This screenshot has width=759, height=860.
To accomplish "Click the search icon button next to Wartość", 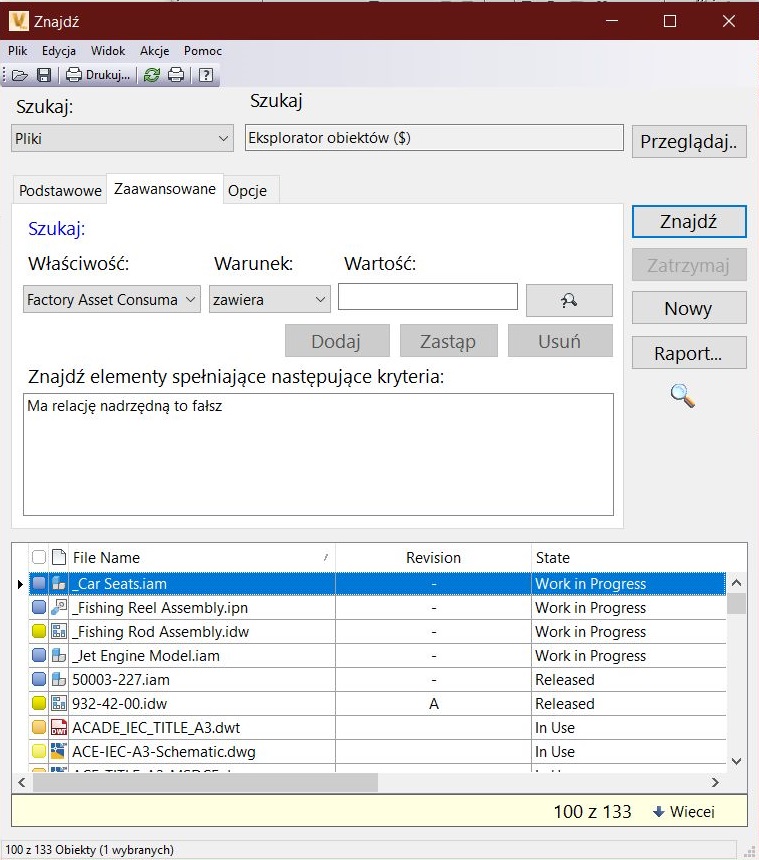I will pyautogui.click(x=569, y=299).
